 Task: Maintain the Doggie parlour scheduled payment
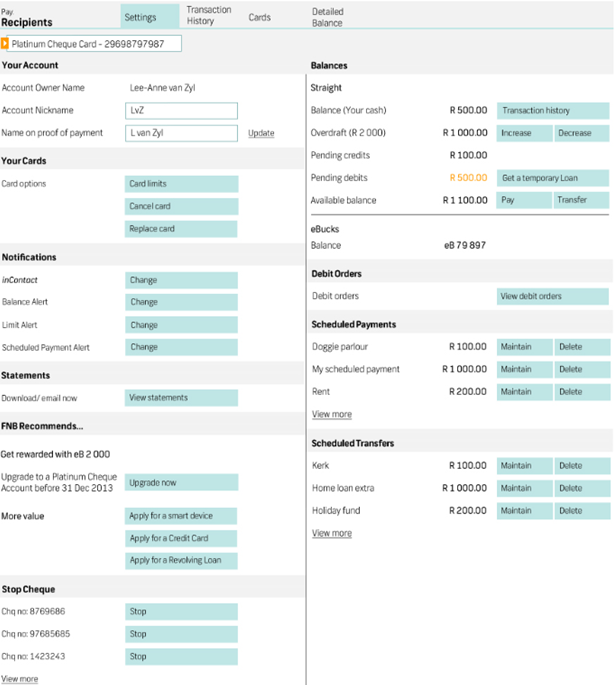pyautogui.click(x=525, y=347)
